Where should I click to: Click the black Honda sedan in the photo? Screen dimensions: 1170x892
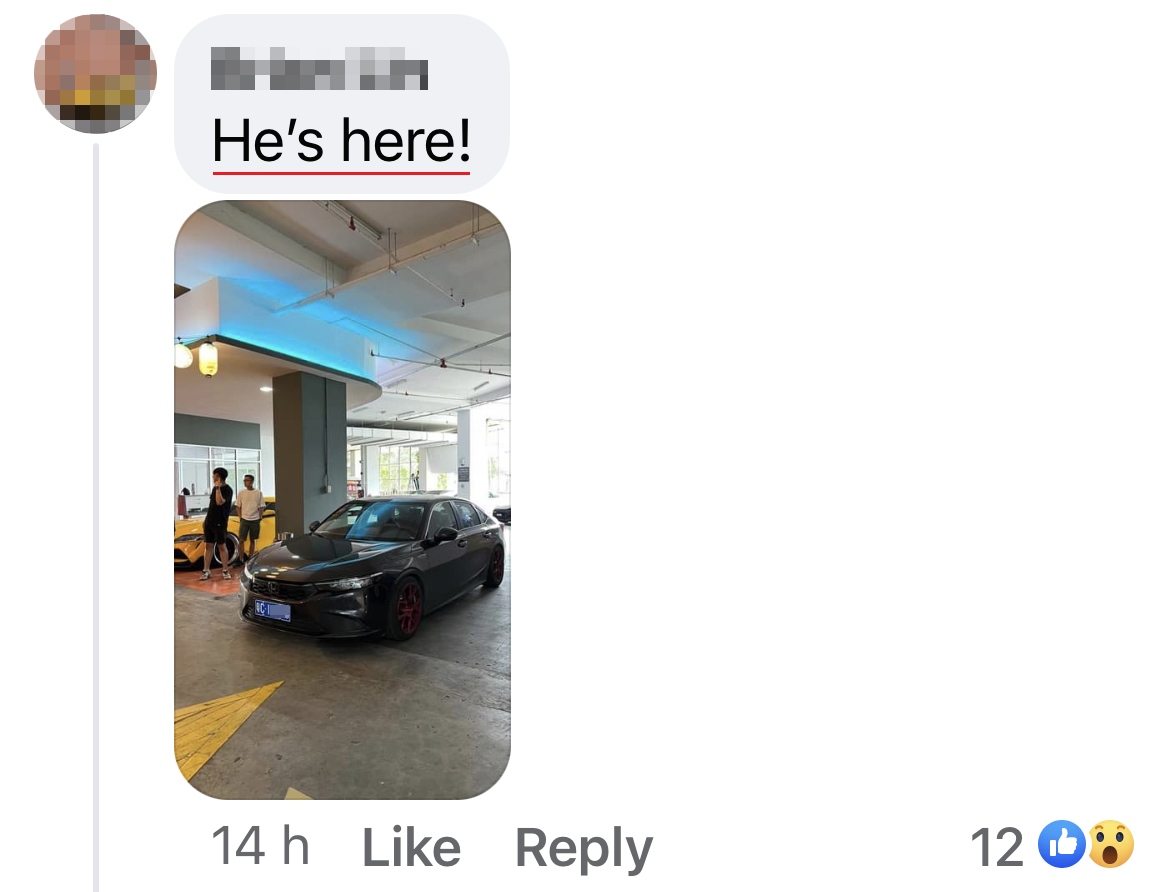point(372,567)
